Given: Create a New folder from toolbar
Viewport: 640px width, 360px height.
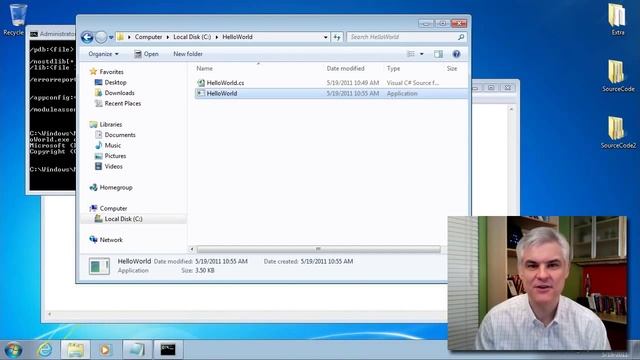Looking at the screenshot, I should (188, 54).
